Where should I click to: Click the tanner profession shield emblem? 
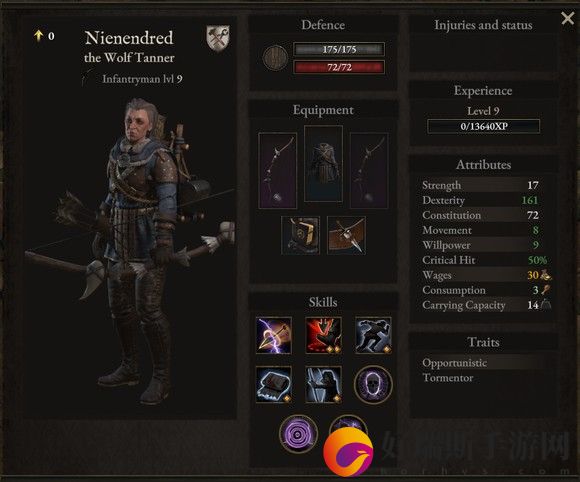(218, 38)
